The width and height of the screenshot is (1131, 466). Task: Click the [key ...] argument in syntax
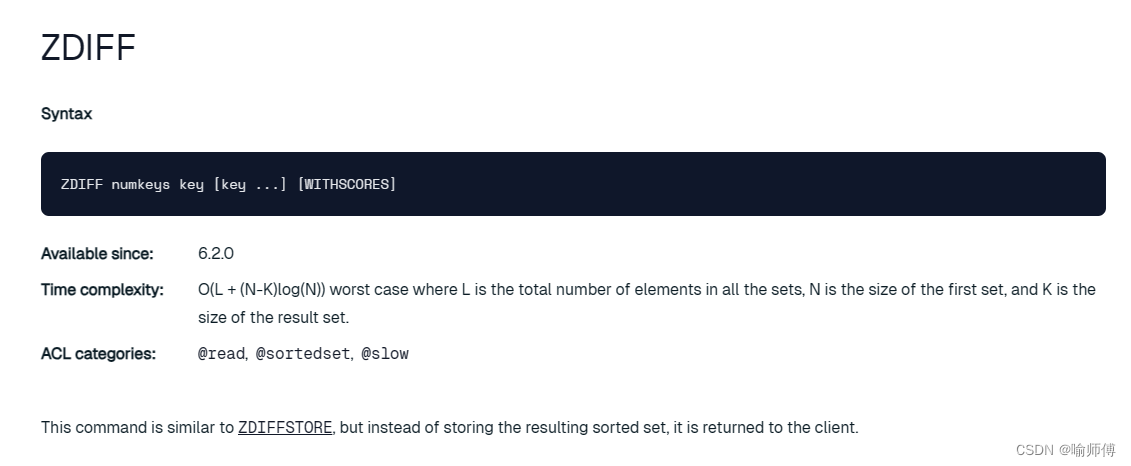[250, 184]
